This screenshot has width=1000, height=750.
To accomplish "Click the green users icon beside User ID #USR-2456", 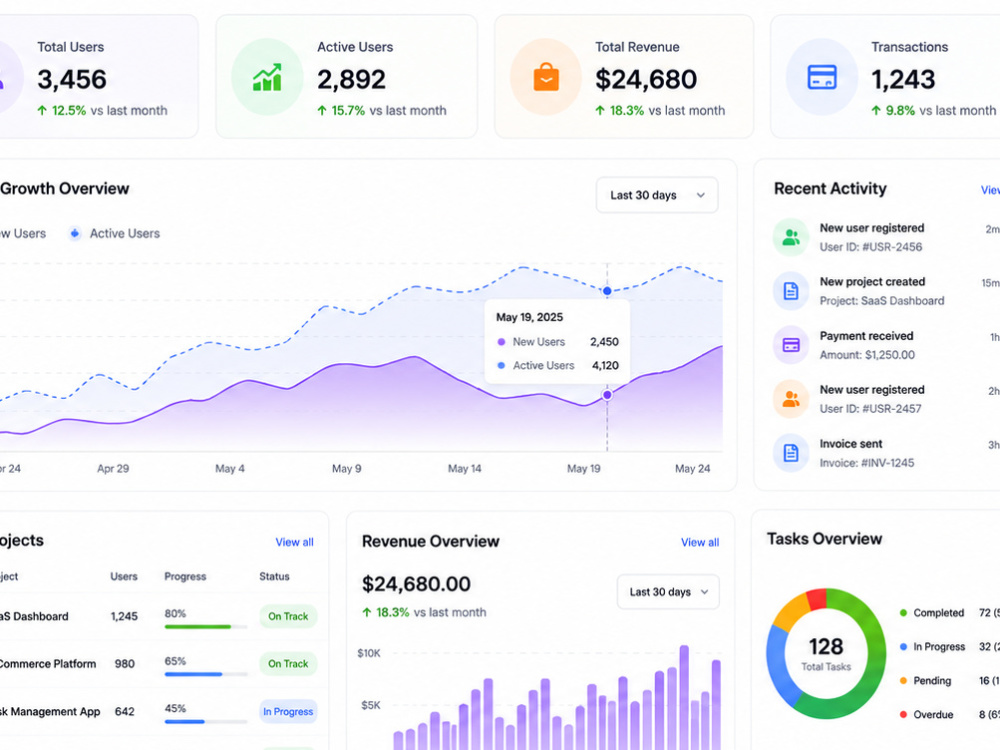I will (x=791, y=237).
